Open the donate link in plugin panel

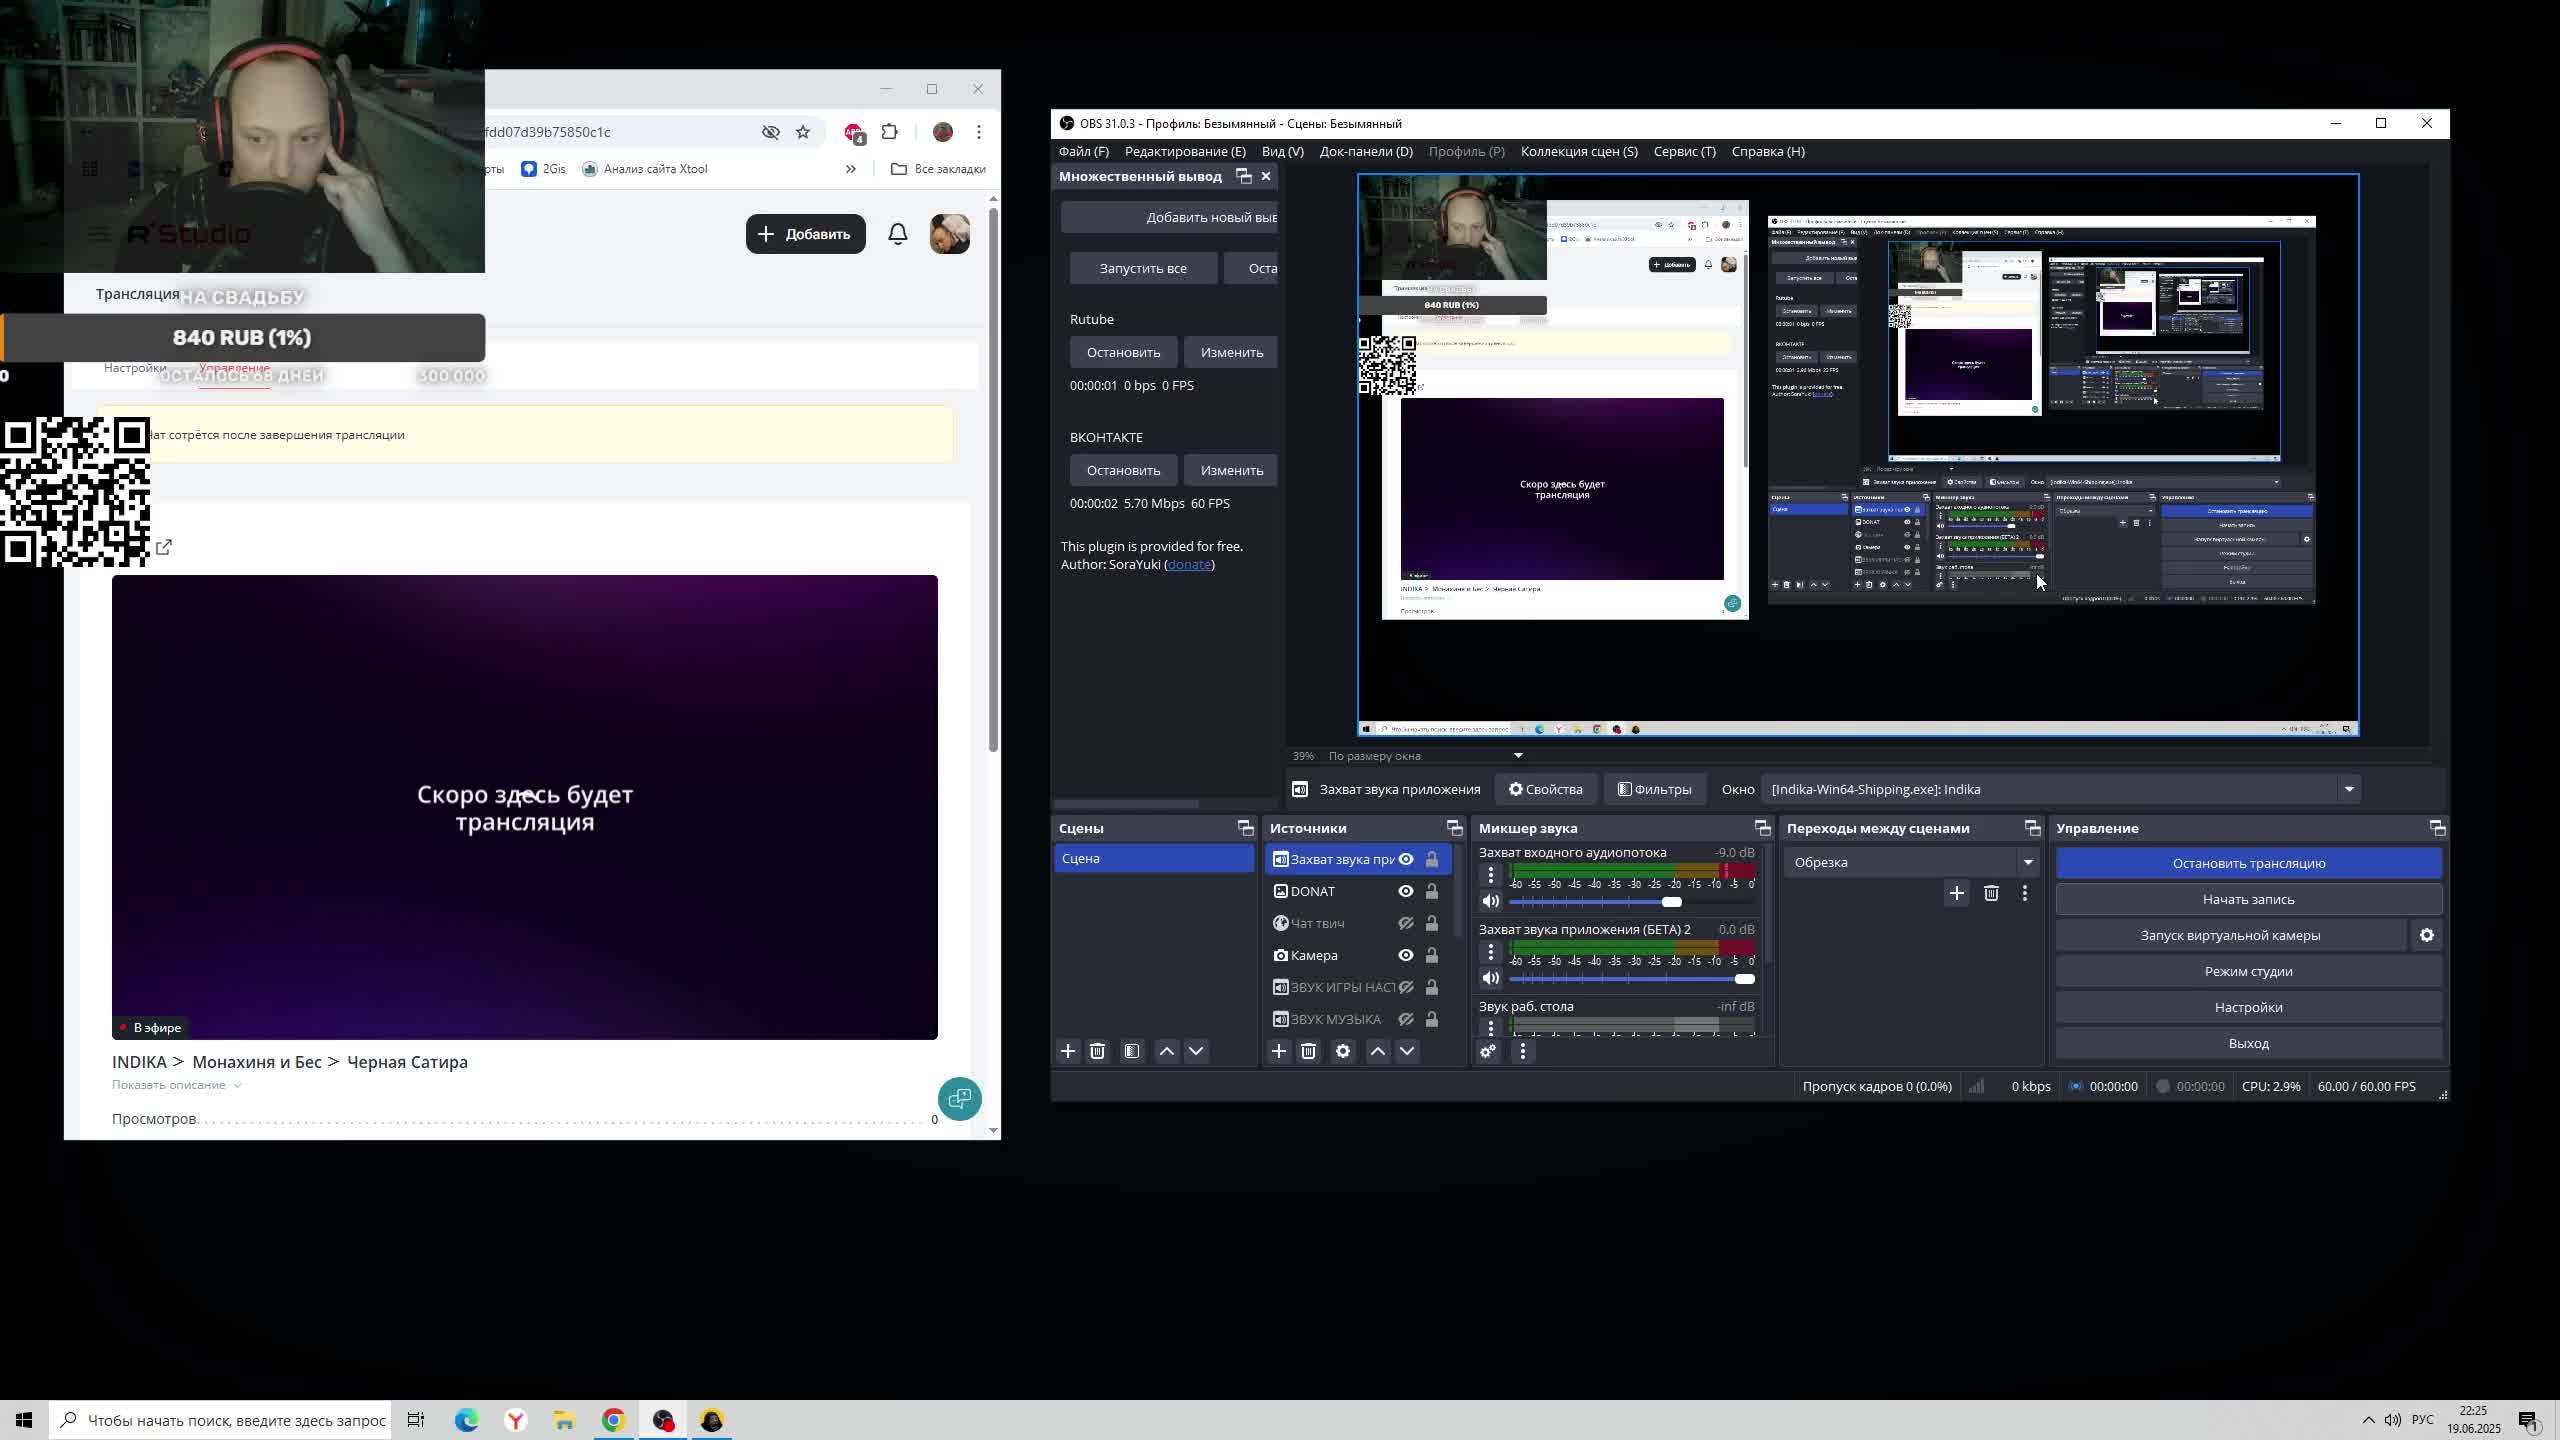(x=1189, y=564)
